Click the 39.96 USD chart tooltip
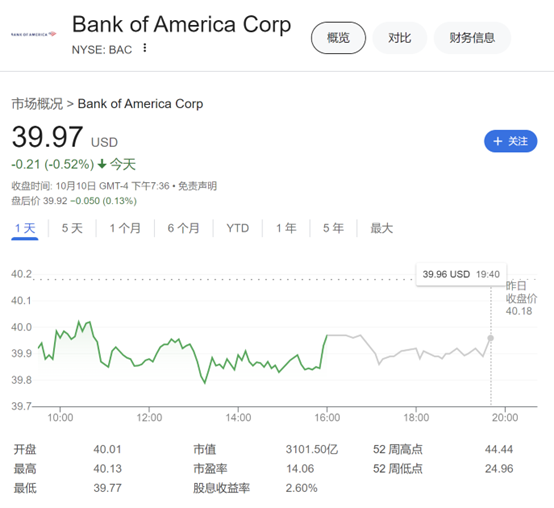Screen dimensions: 554x508 point(461,274)
